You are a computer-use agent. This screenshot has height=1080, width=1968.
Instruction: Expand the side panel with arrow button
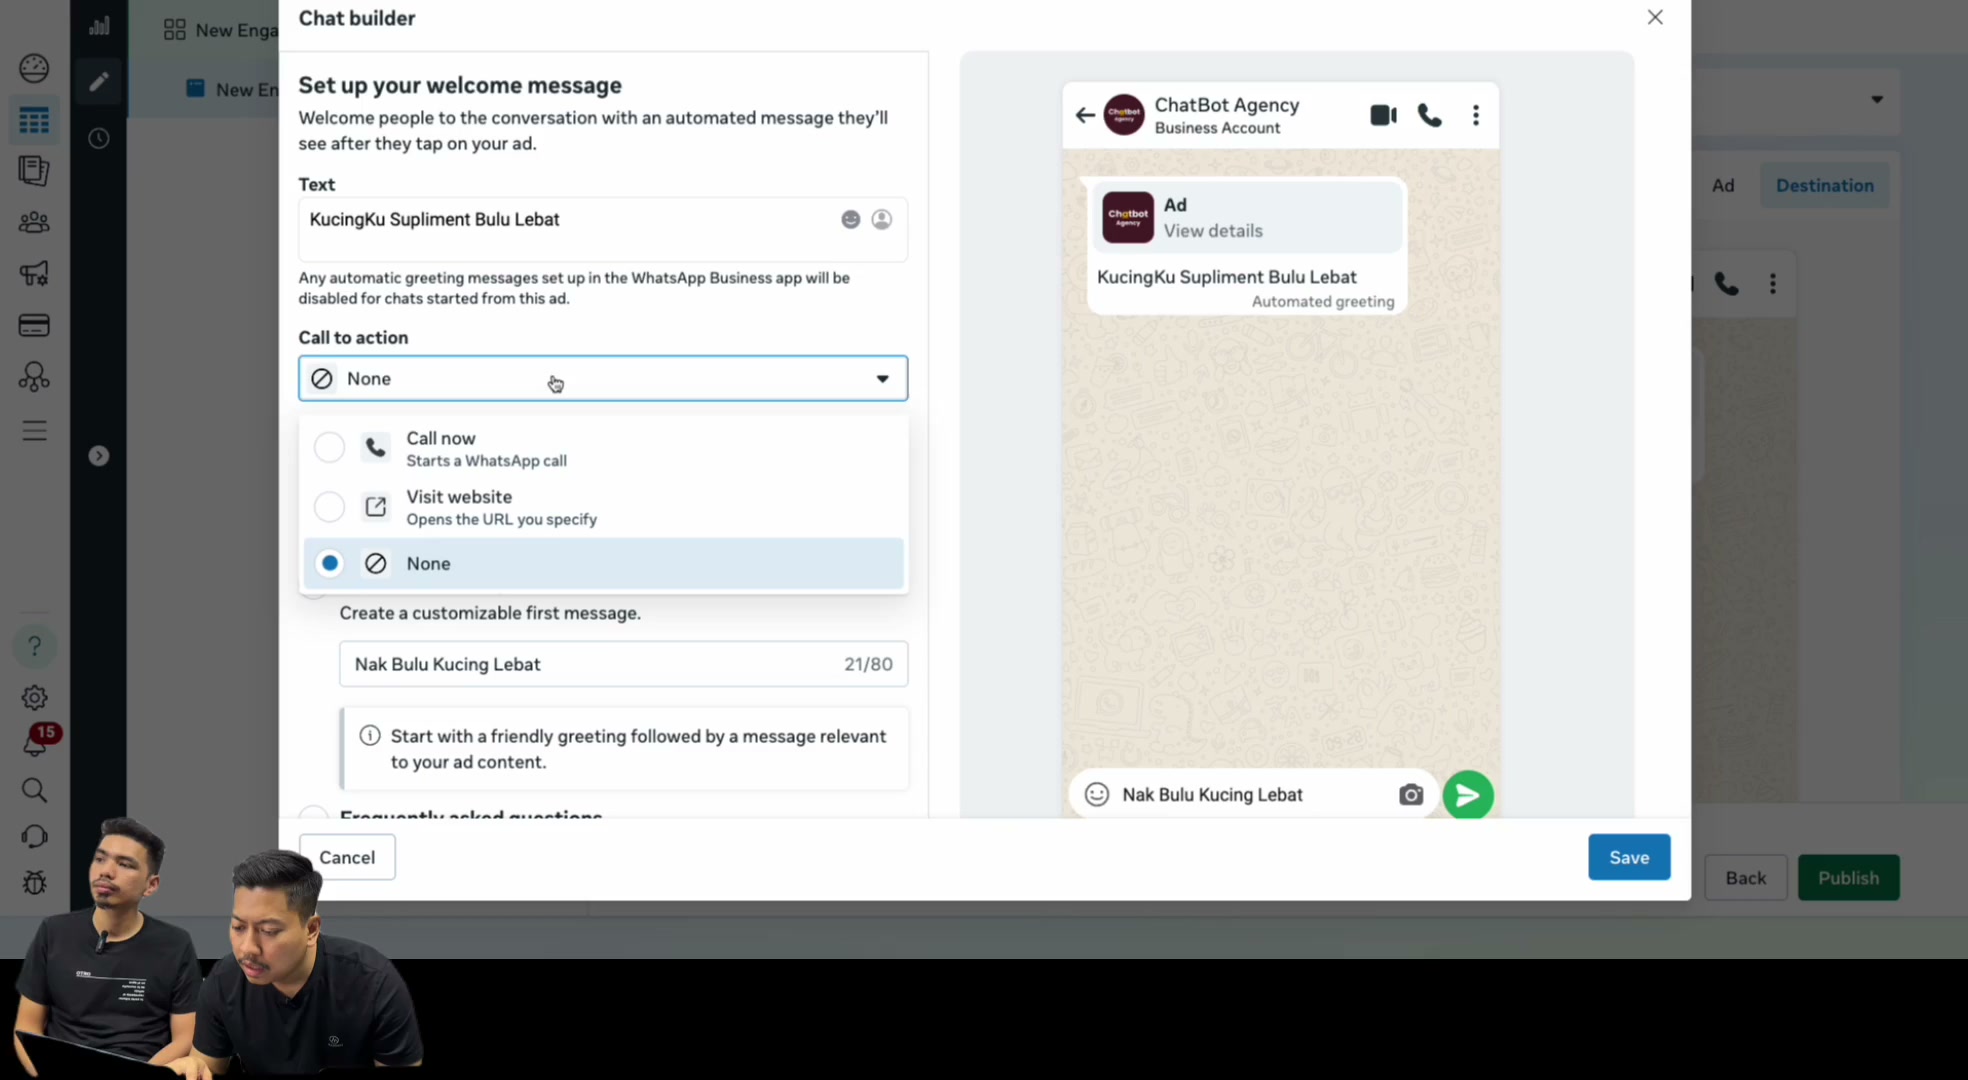pos(98,456)
